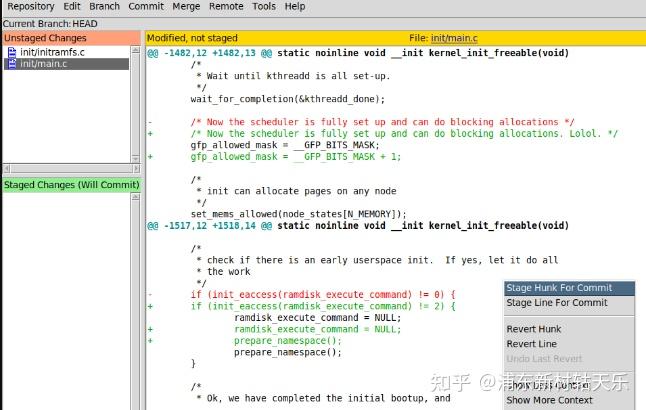Click the unstaged list scroll-left arrow
Screen dimensions: 646x410
tap(6, 169)
